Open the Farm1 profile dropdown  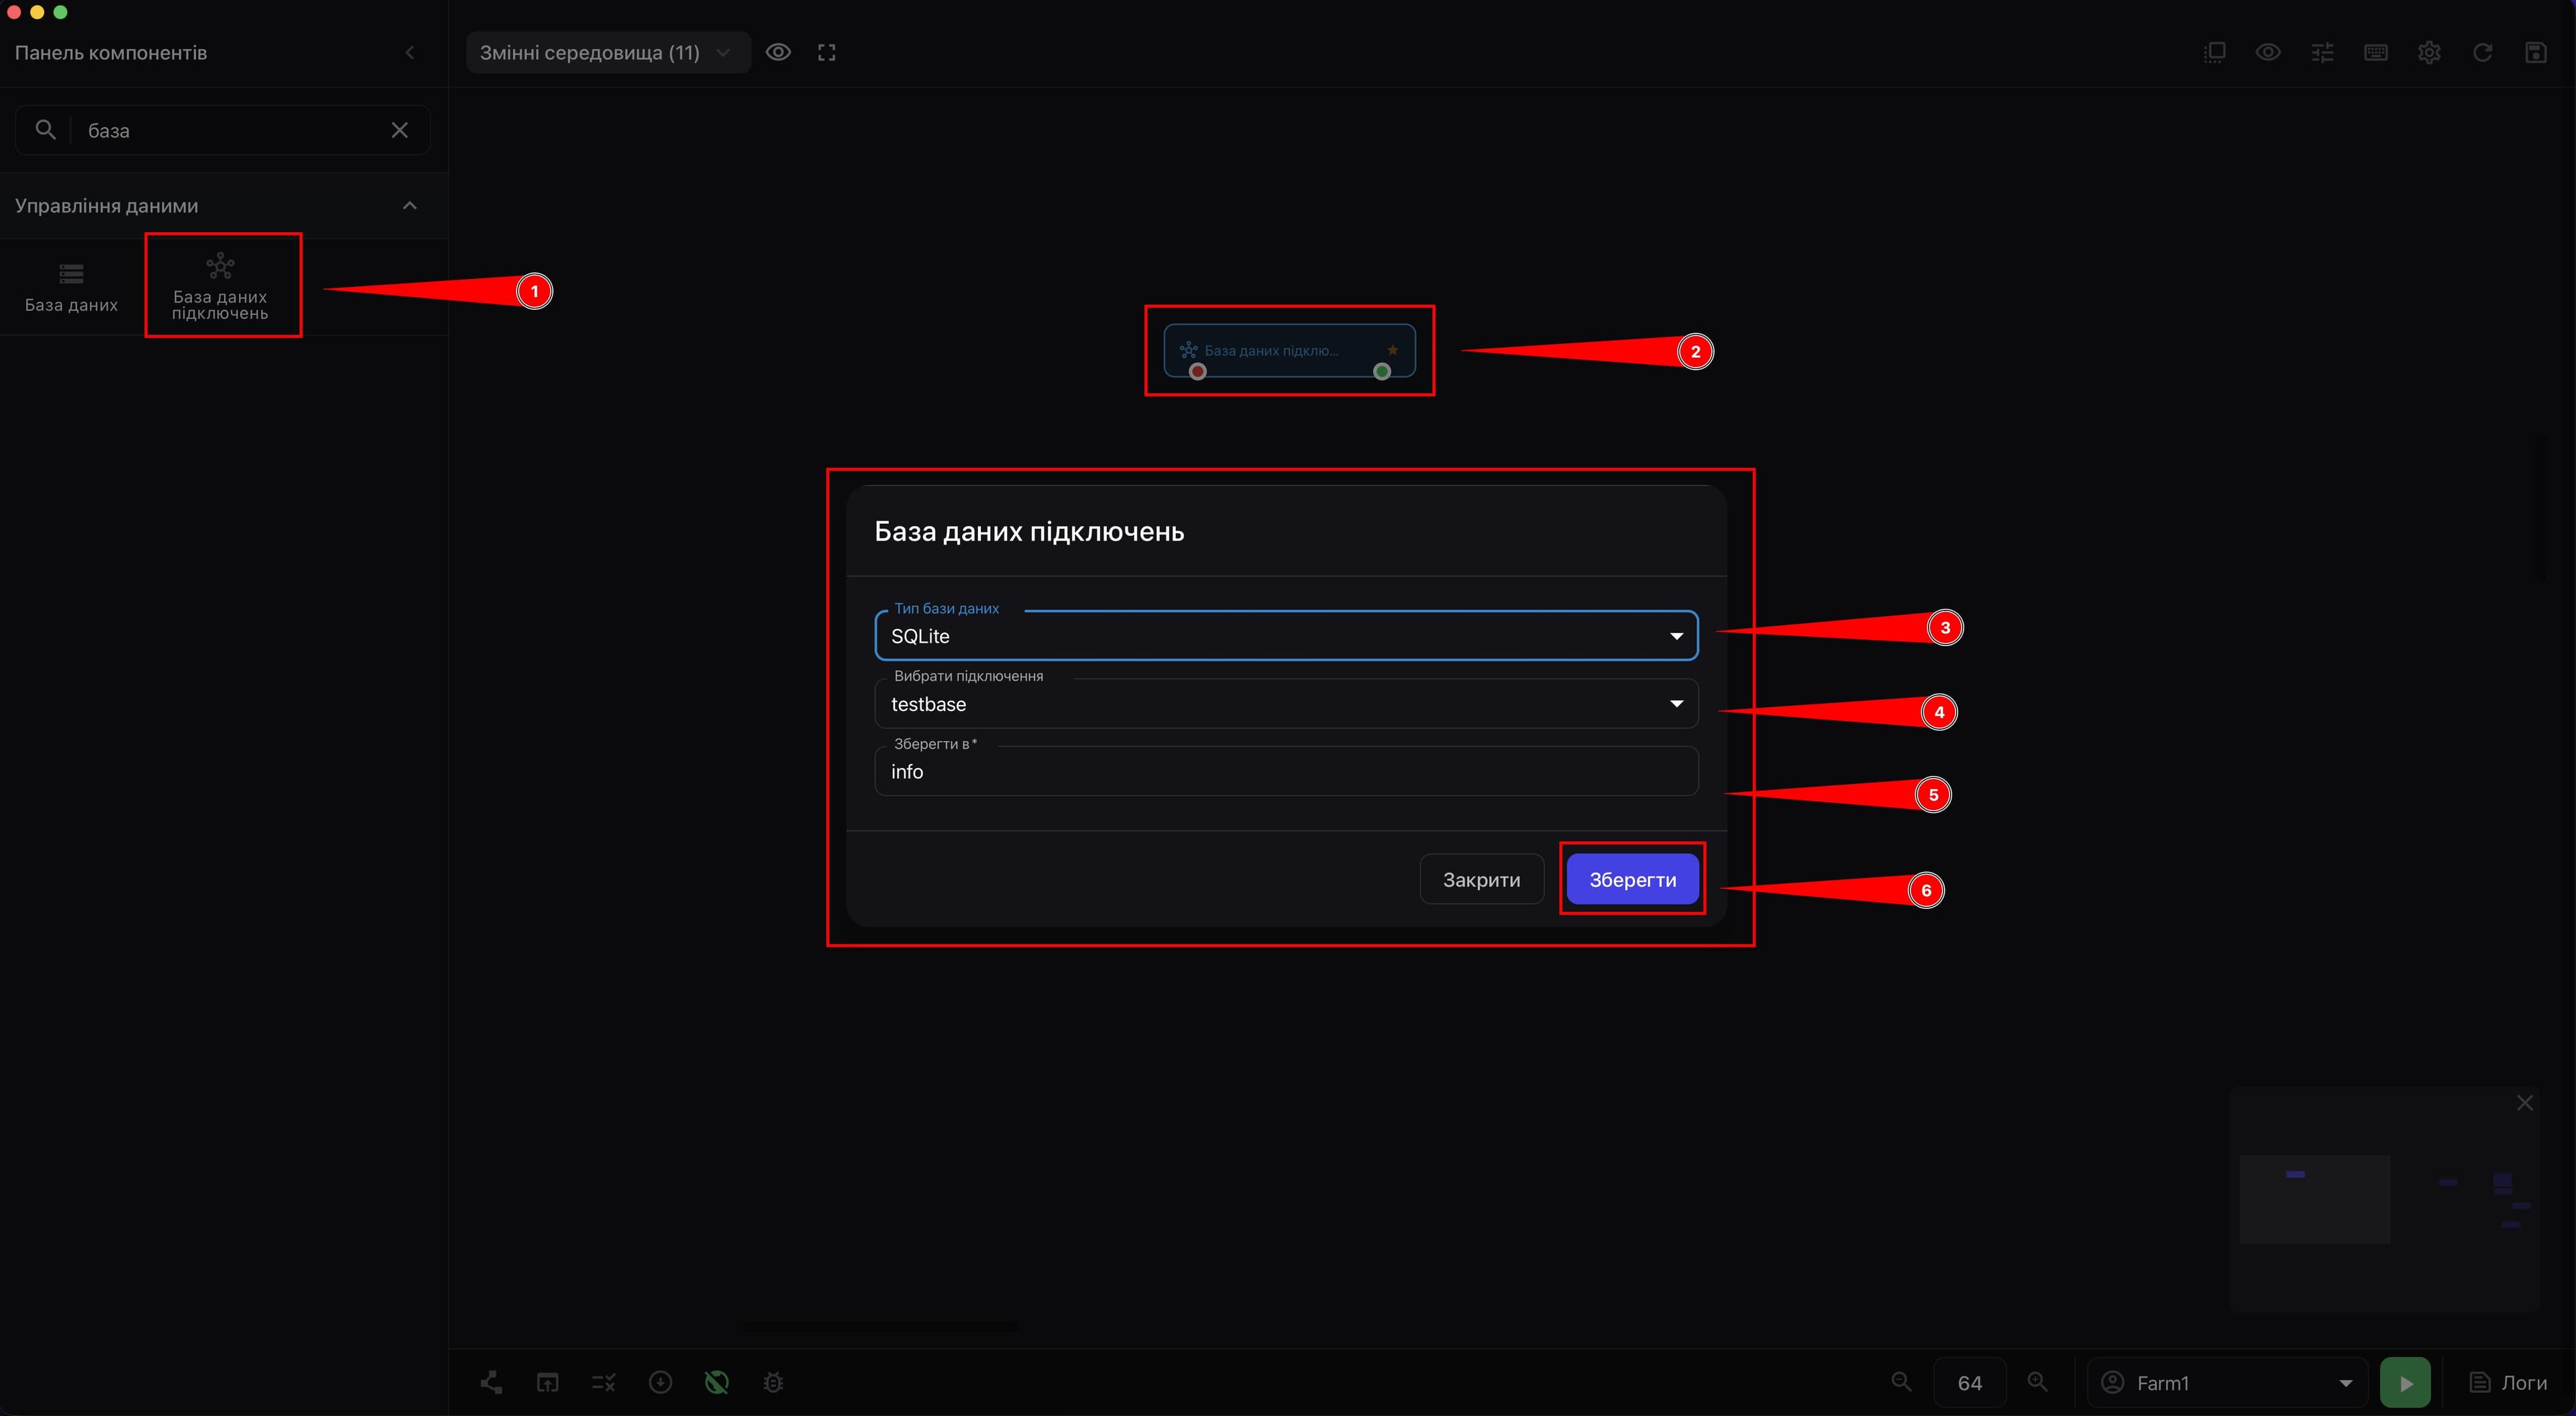point(2227,1383)
